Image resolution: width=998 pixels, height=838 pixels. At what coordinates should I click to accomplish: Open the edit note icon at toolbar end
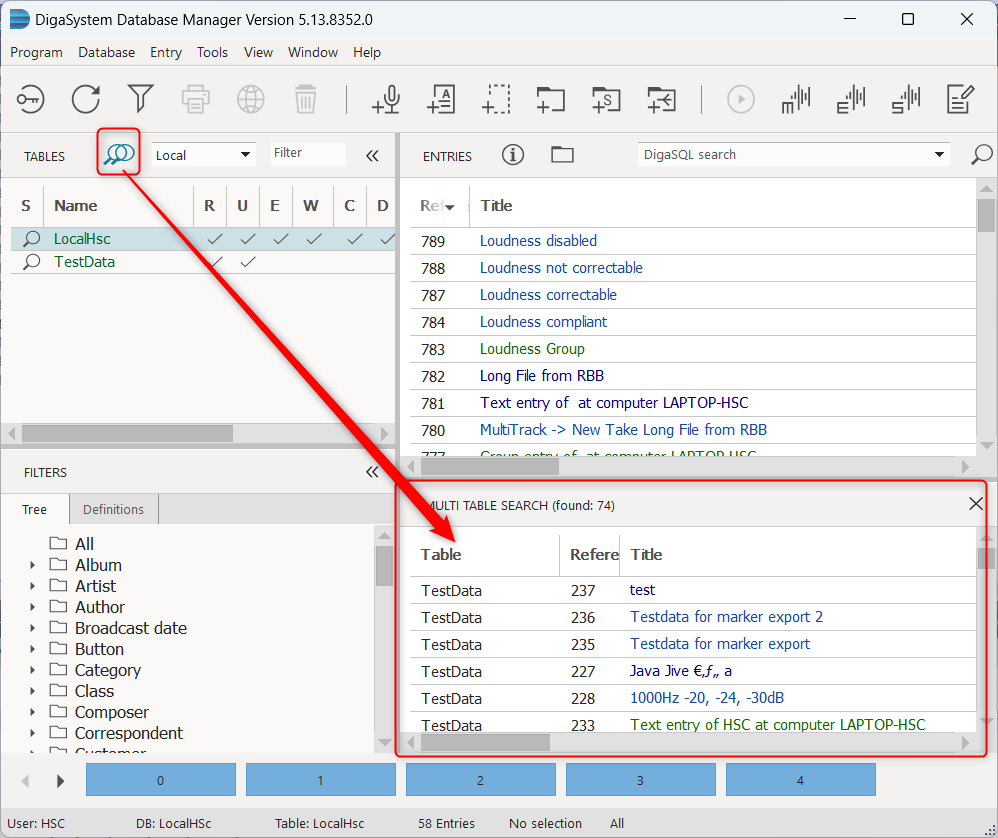click(x=960, y=99)
